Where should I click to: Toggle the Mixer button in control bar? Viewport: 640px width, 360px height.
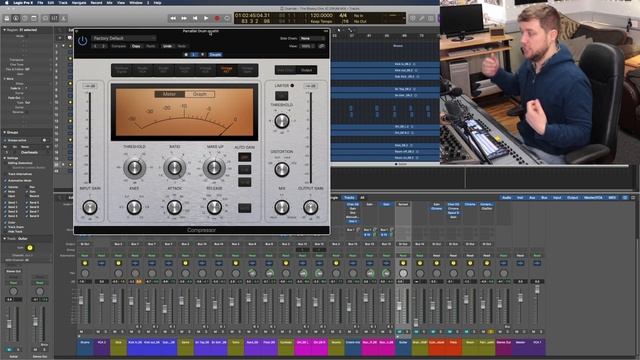[54, 18]
